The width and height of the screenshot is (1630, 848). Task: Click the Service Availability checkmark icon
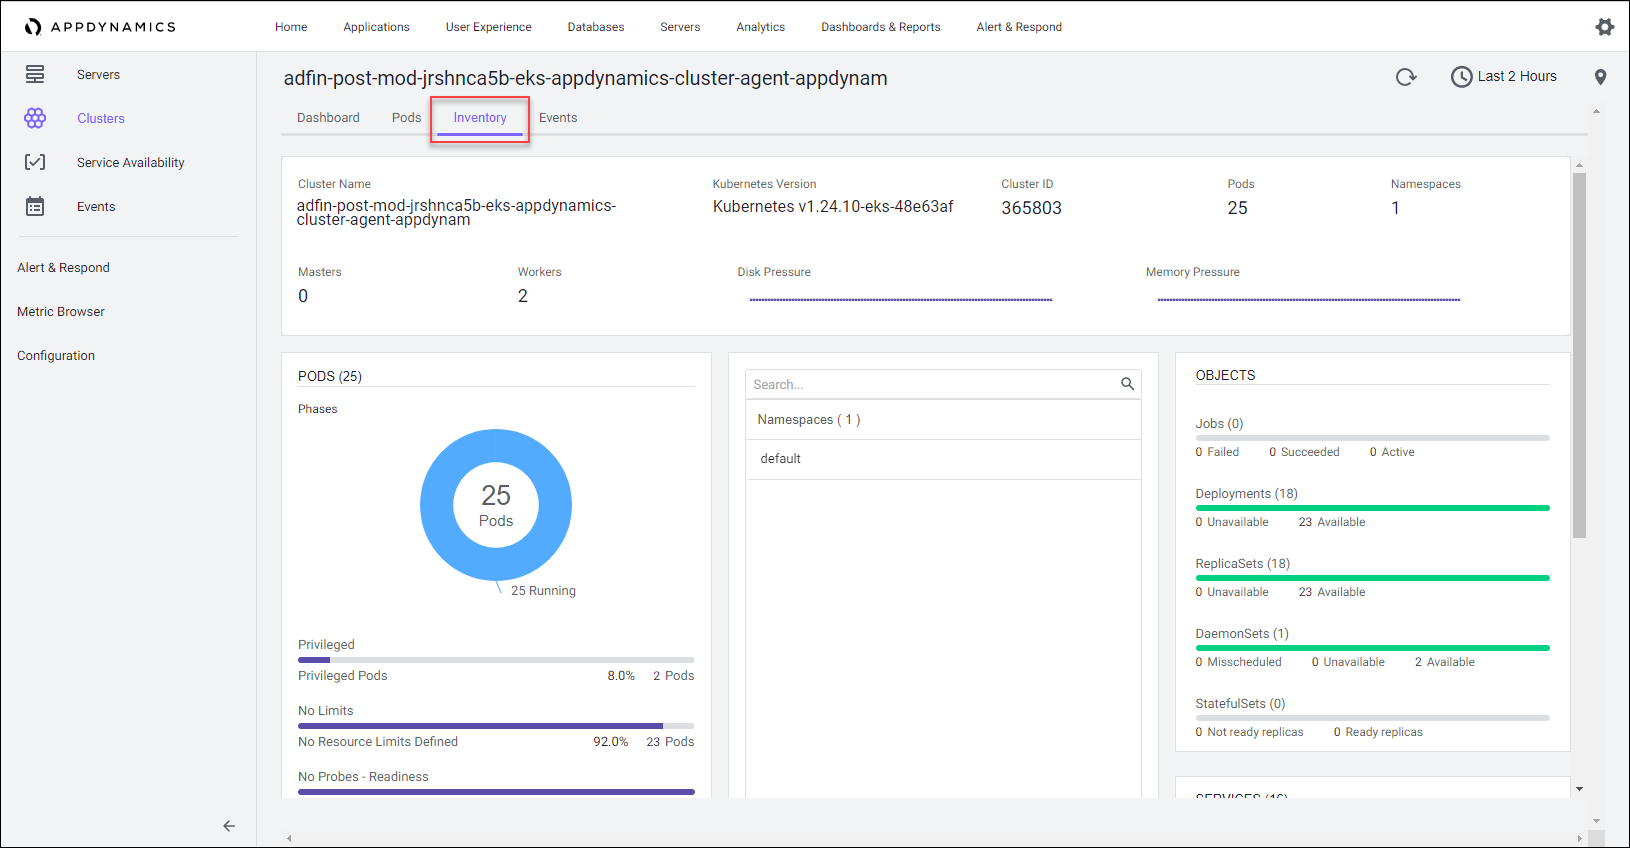35,162
